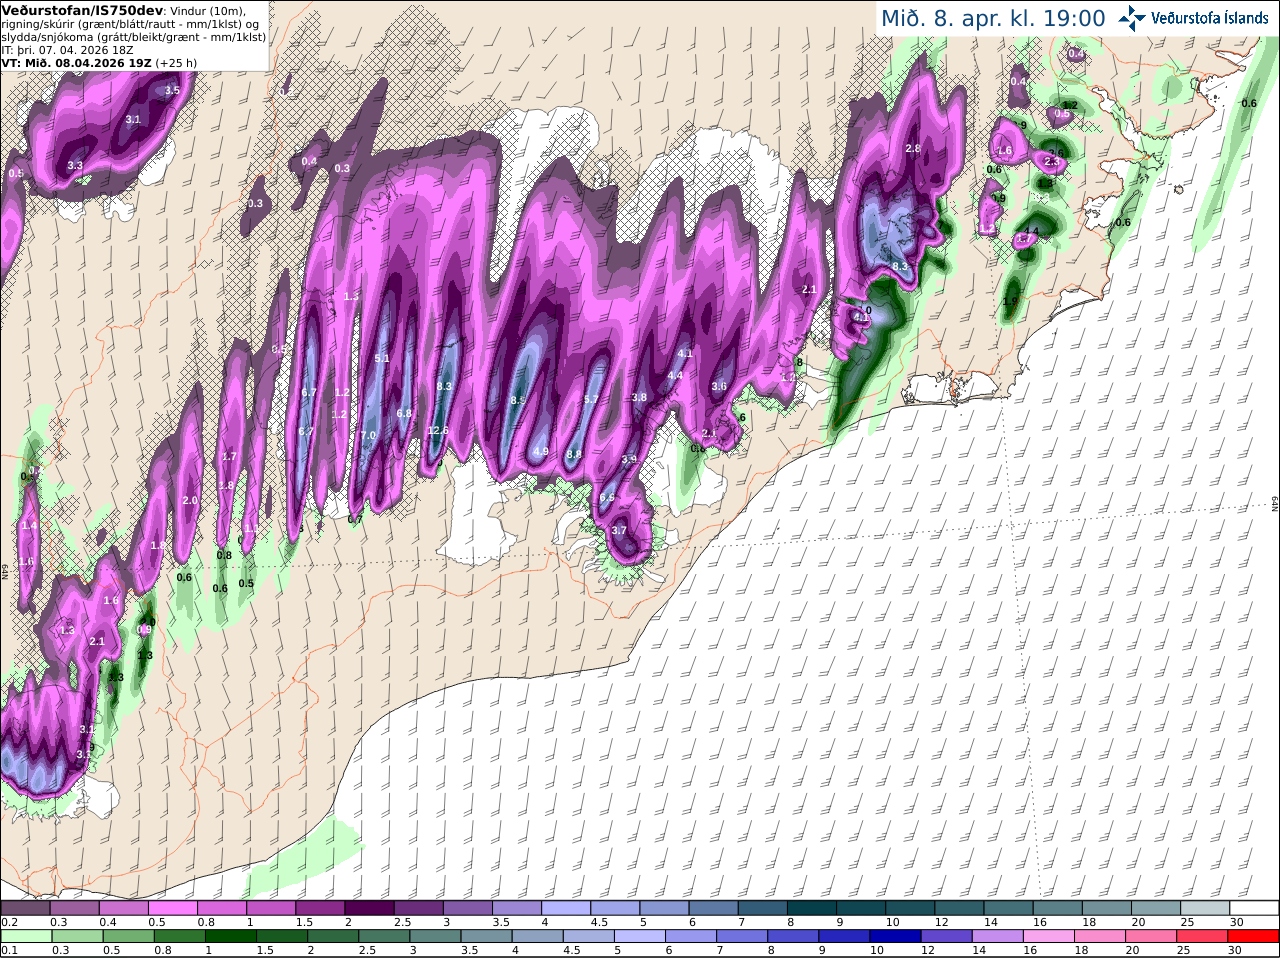Click the Veðurstofan/IS750dev title text
This screenshot has width=1280, height=958.
pyautogui.click(x=81, y=10)
